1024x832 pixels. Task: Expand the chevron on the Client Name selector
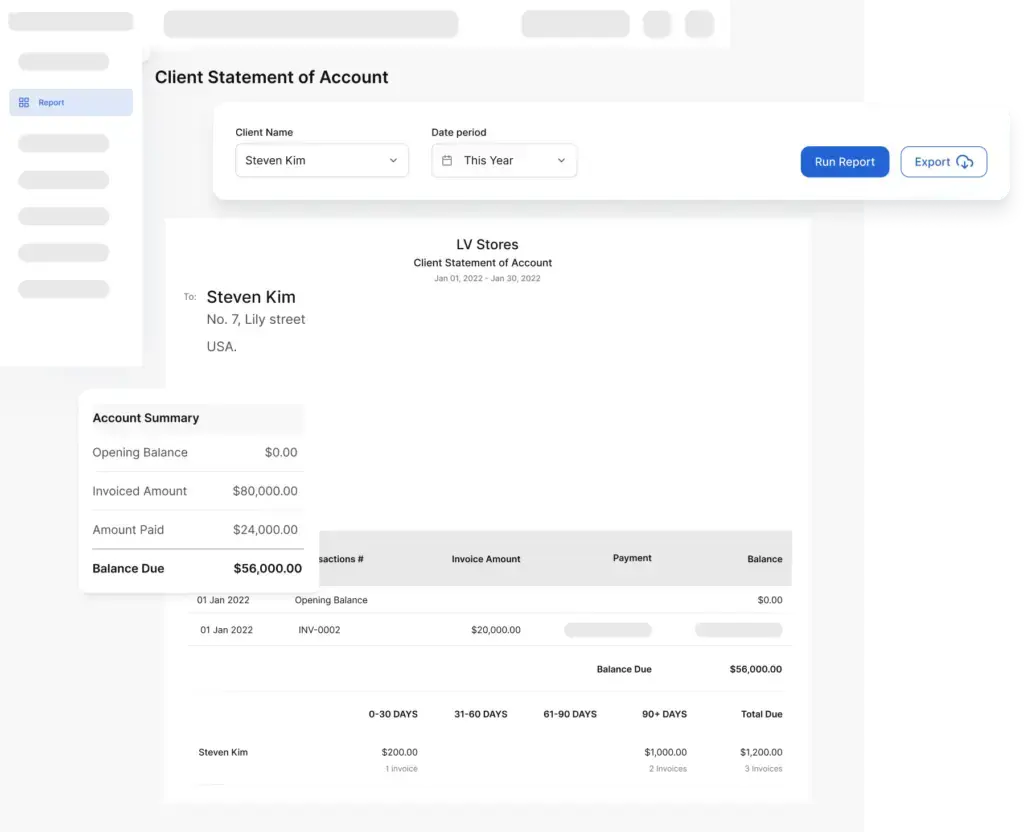(x=394, y=160)
